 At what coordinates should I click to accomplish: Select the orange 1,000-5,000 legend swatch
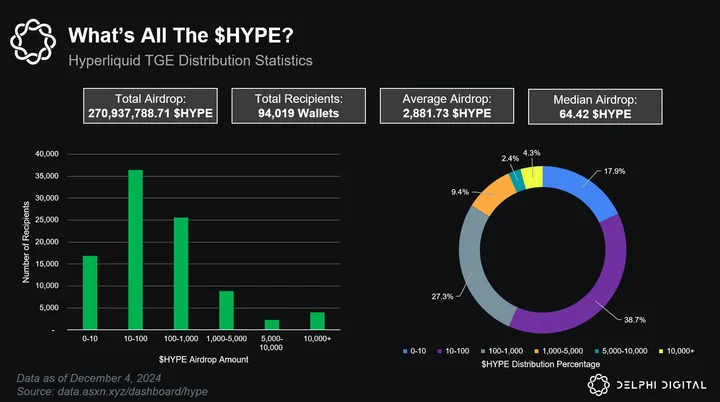click(x=536, y=351)
